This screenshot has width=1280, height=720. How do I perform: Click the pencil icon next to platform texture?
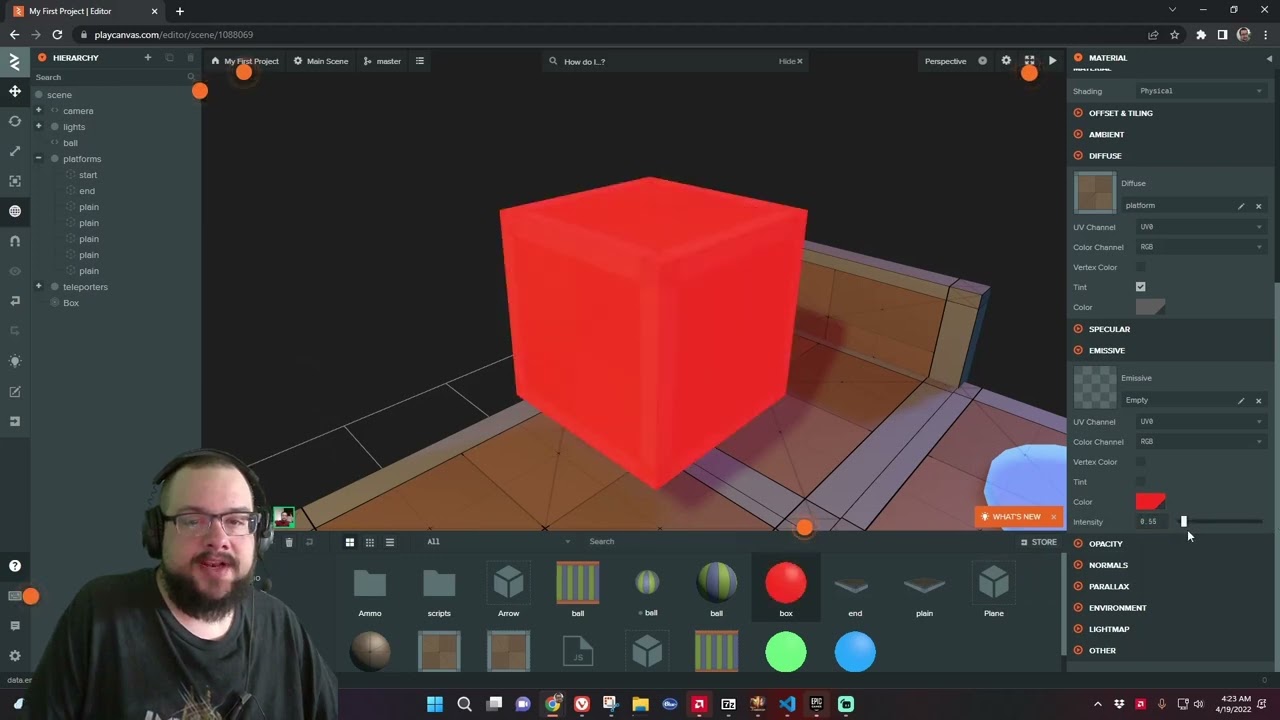[1241, 206]
